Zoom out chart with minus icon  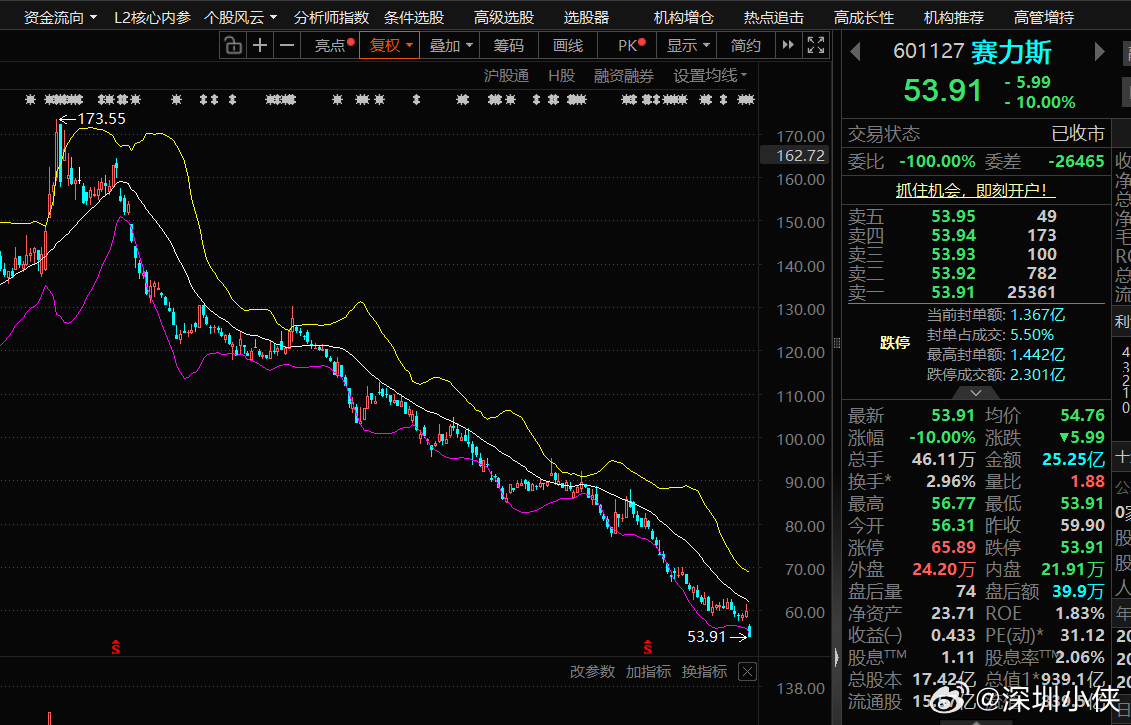click(x=287, y=45)
